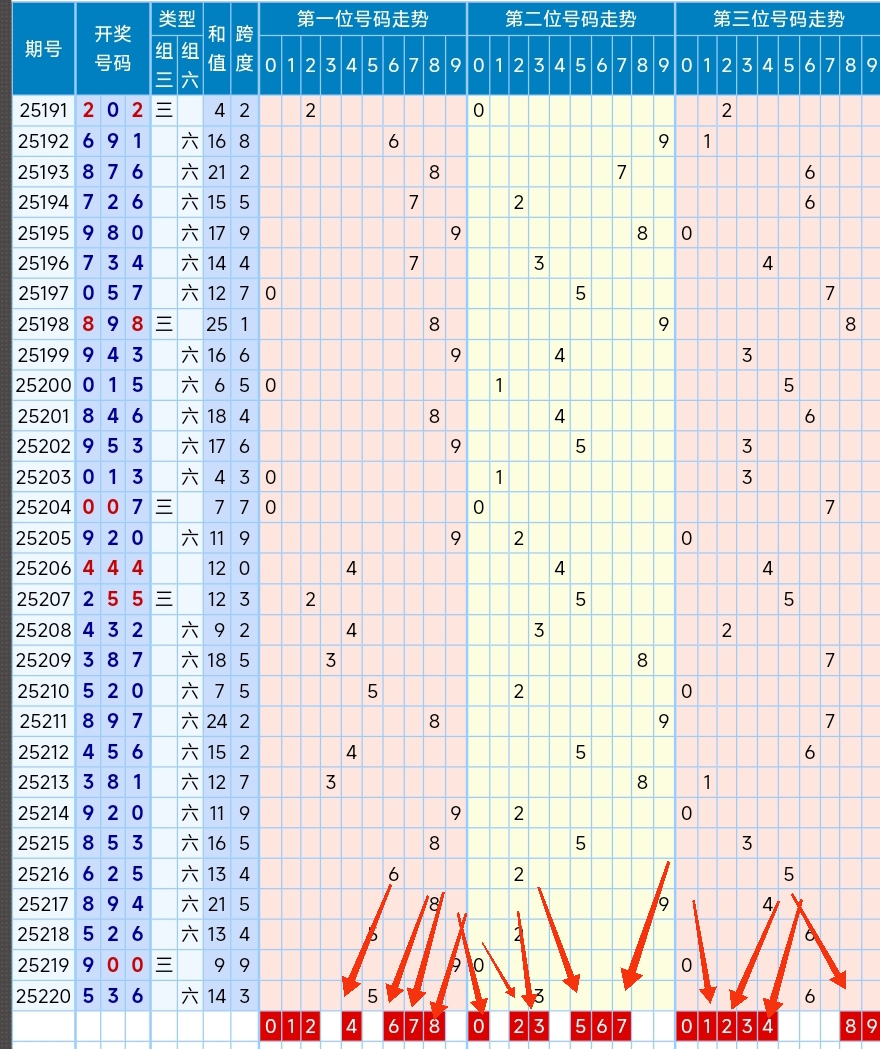Click the 期号 column header
The height and width of the screenshot is (1049, 880).
[43, 48]
